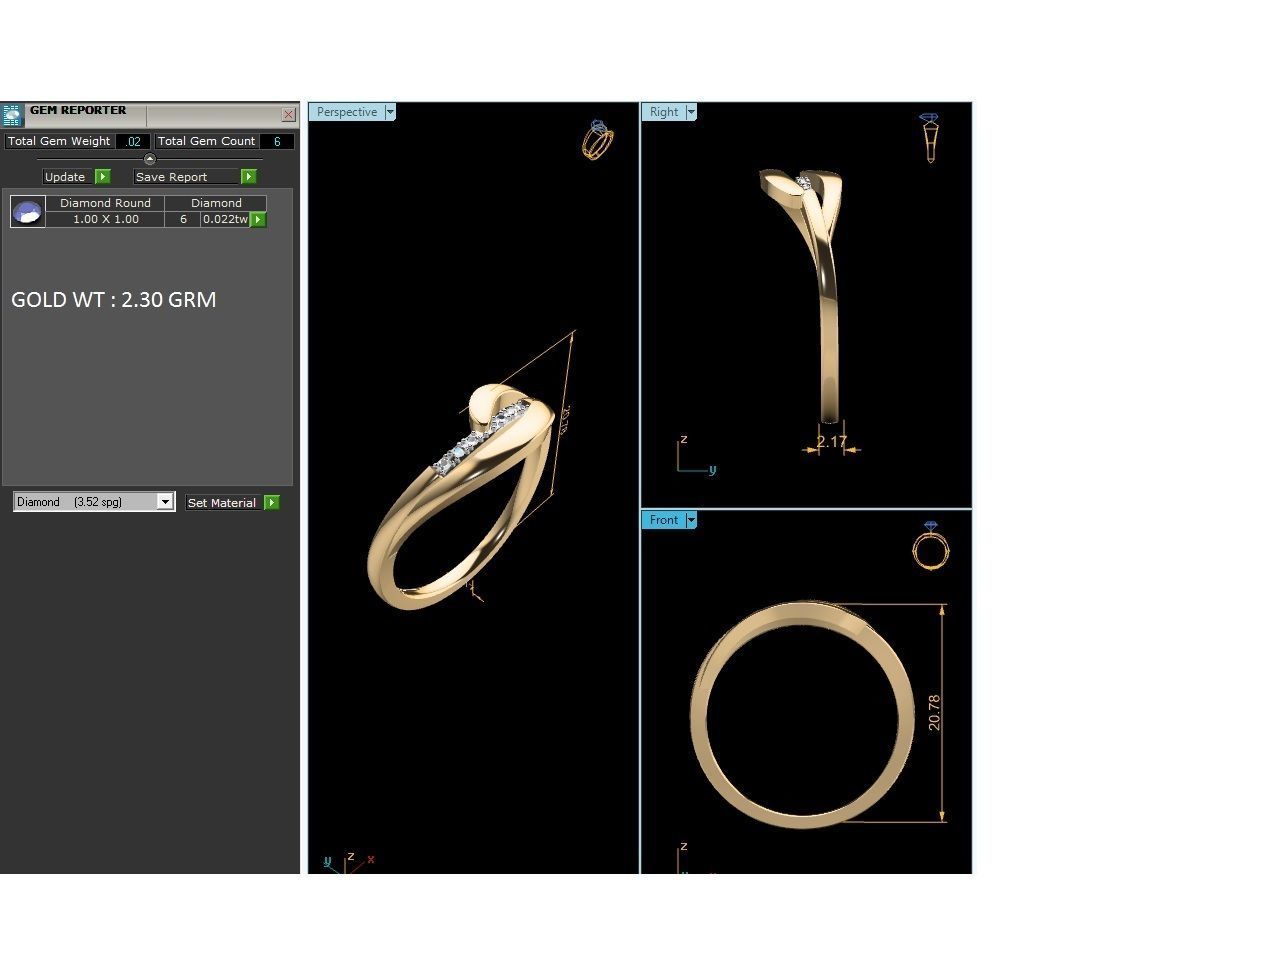
Task: Click the 0.022tw weight cell
Action: point(225,219)
